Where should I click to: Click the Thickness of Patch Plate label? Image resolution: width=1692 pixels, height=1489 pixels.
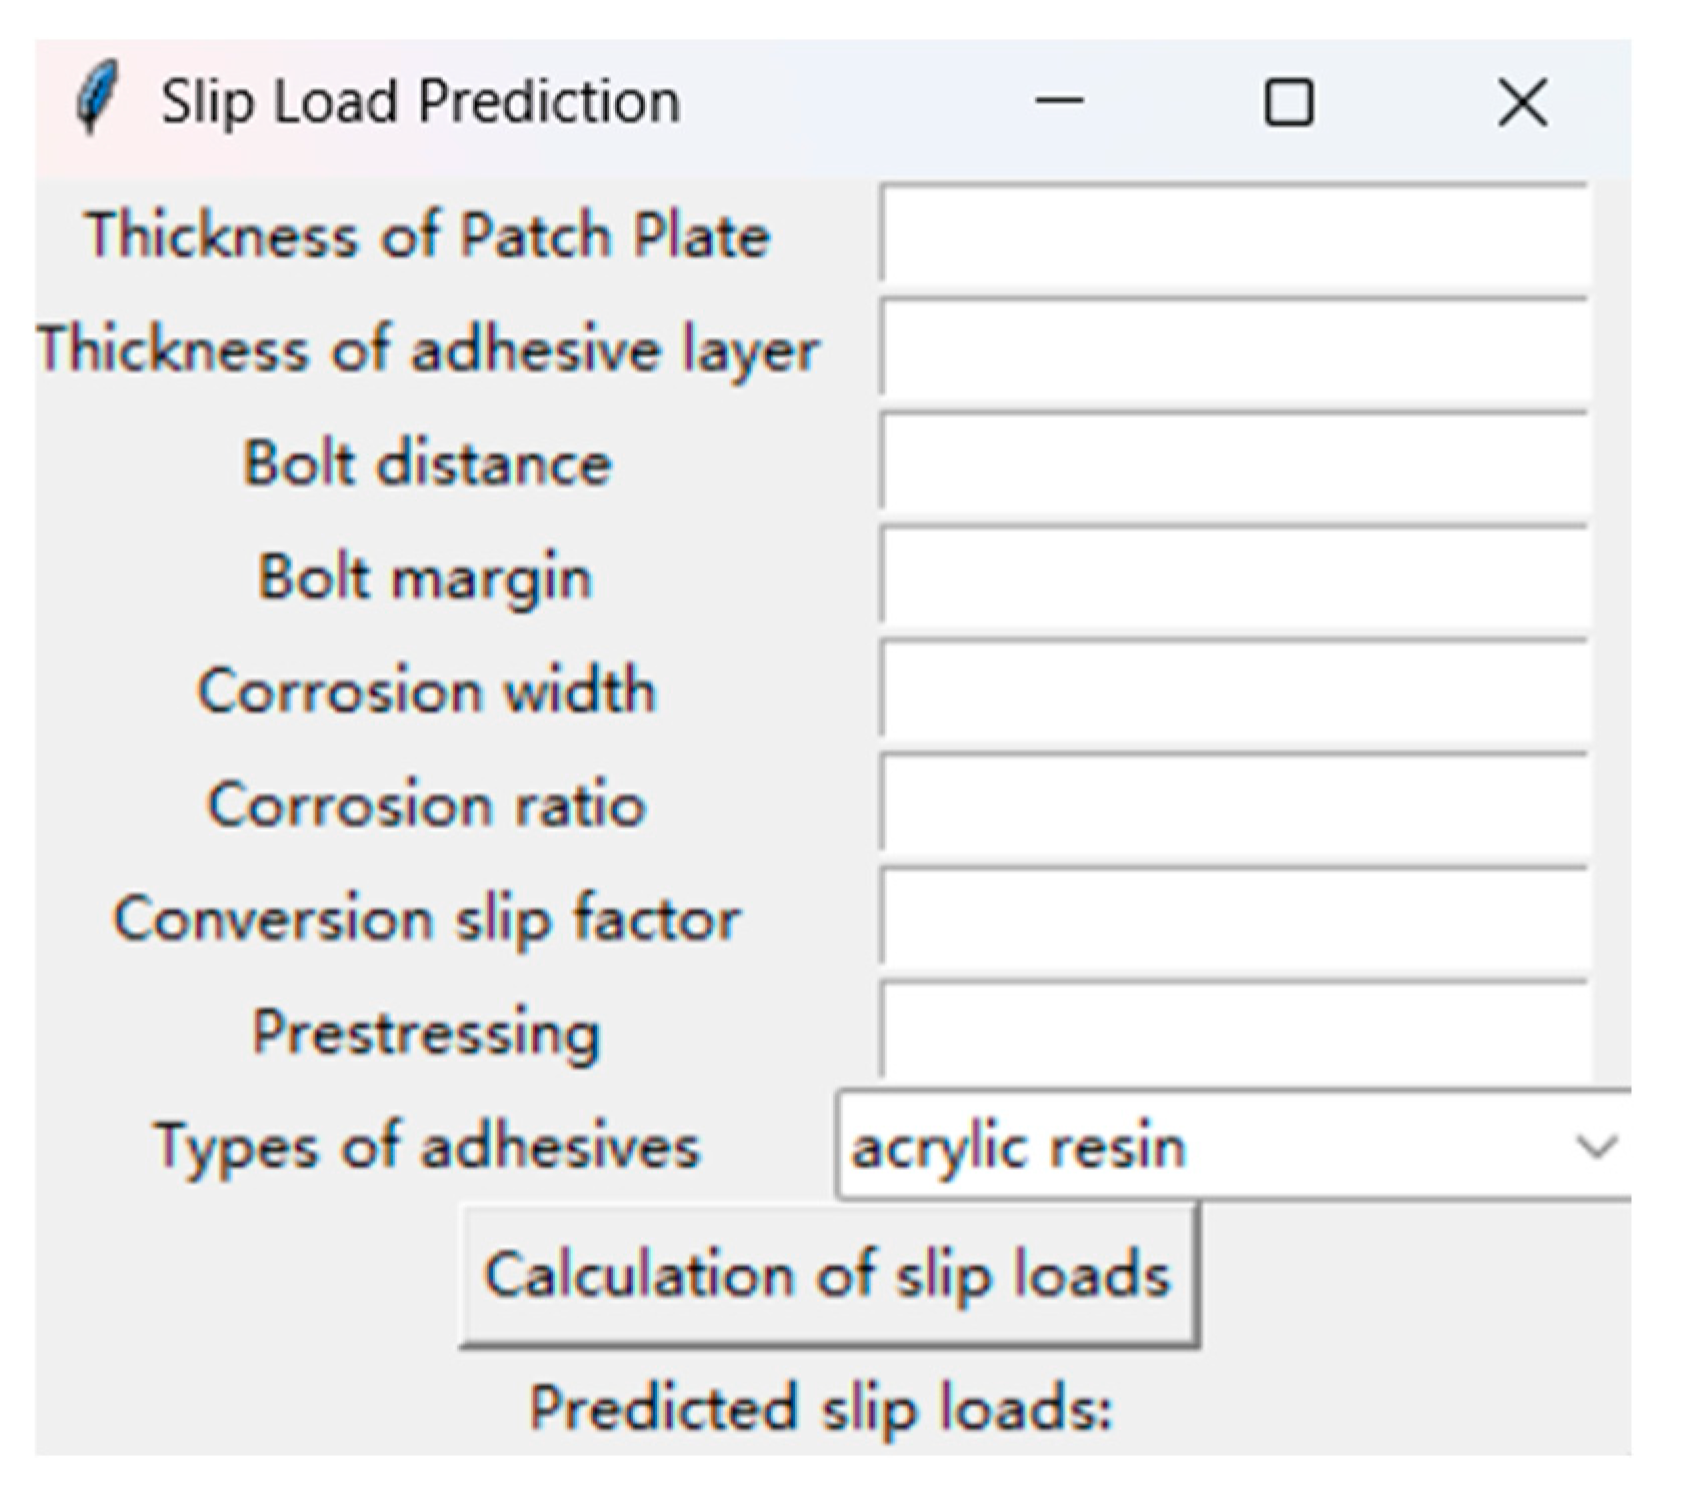427,235
